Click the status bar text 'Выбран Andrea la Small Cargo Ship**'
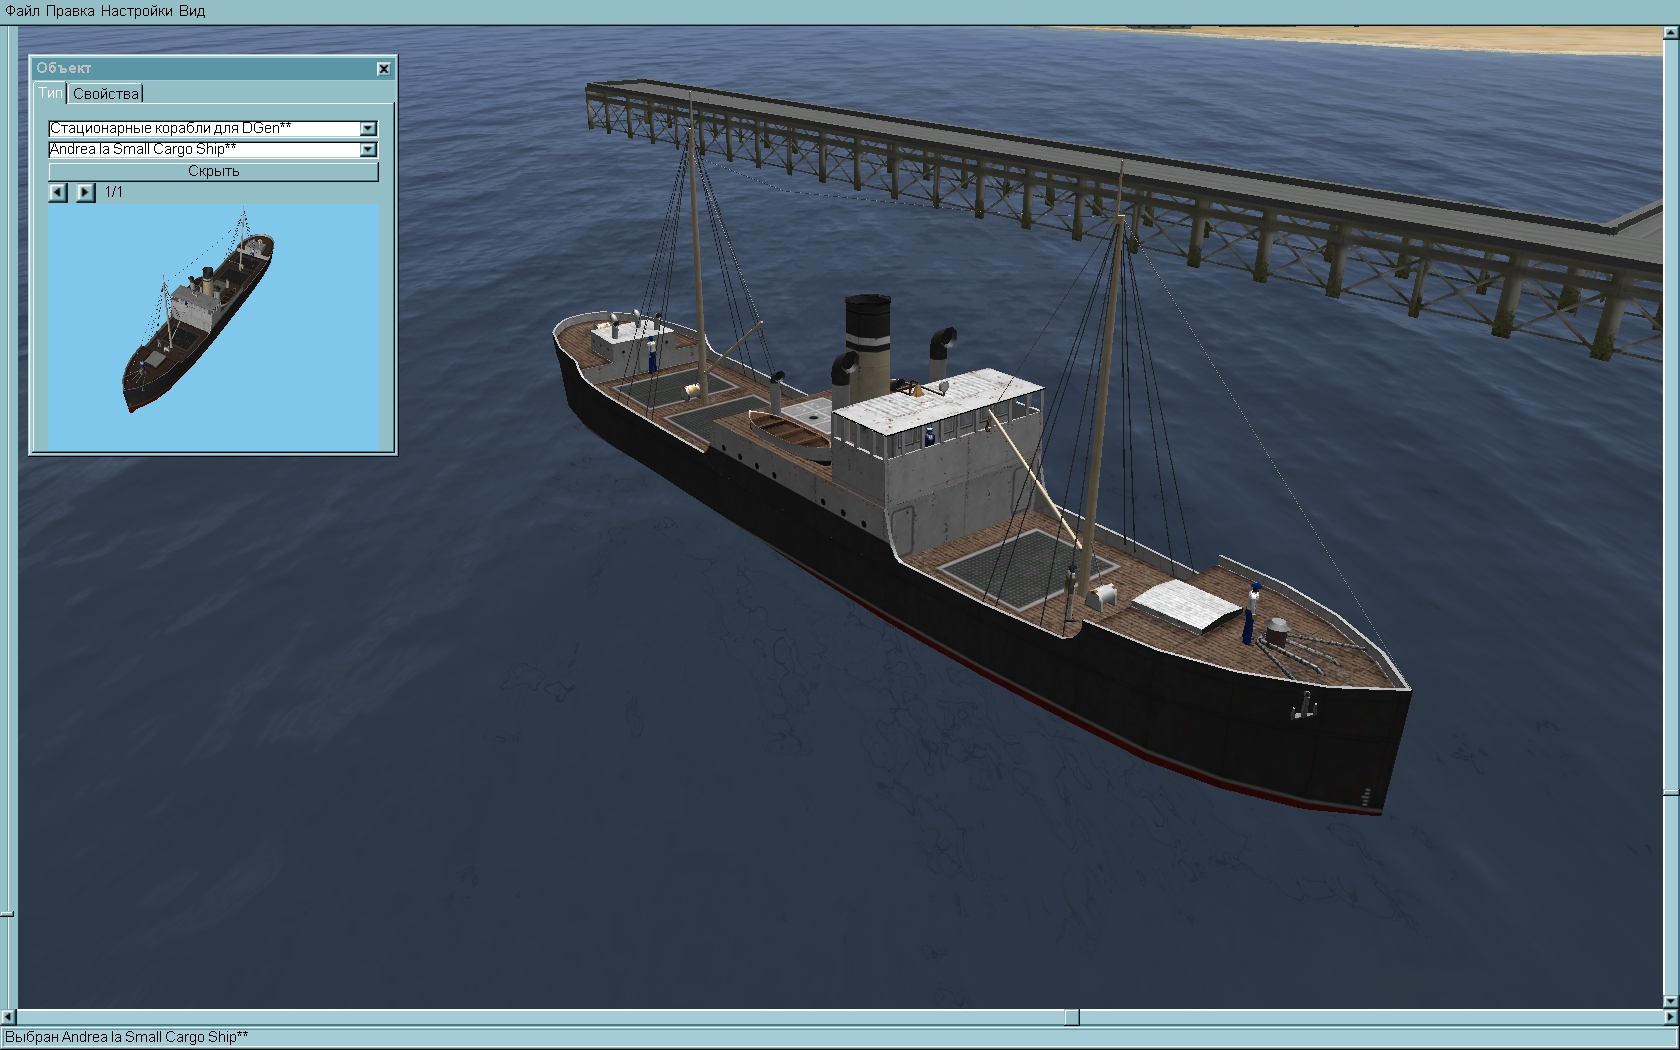 (126, 1038)
